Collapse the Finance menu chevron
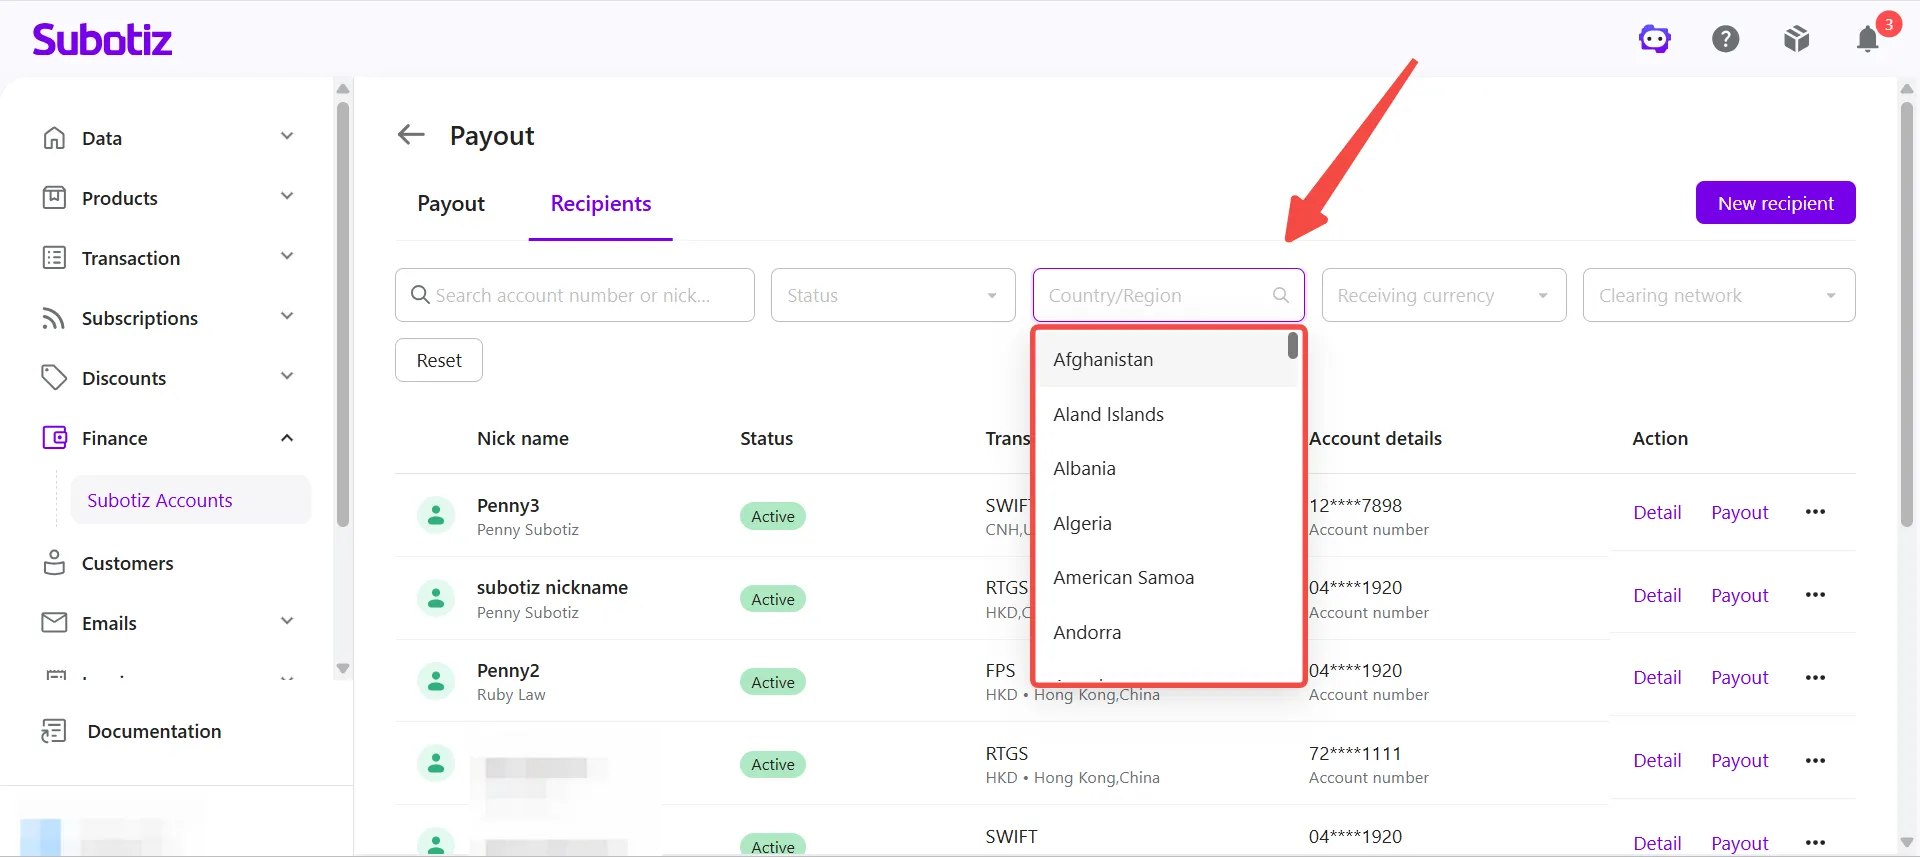The height and width of the screenshot is (857, 1920). coord(287,438)
